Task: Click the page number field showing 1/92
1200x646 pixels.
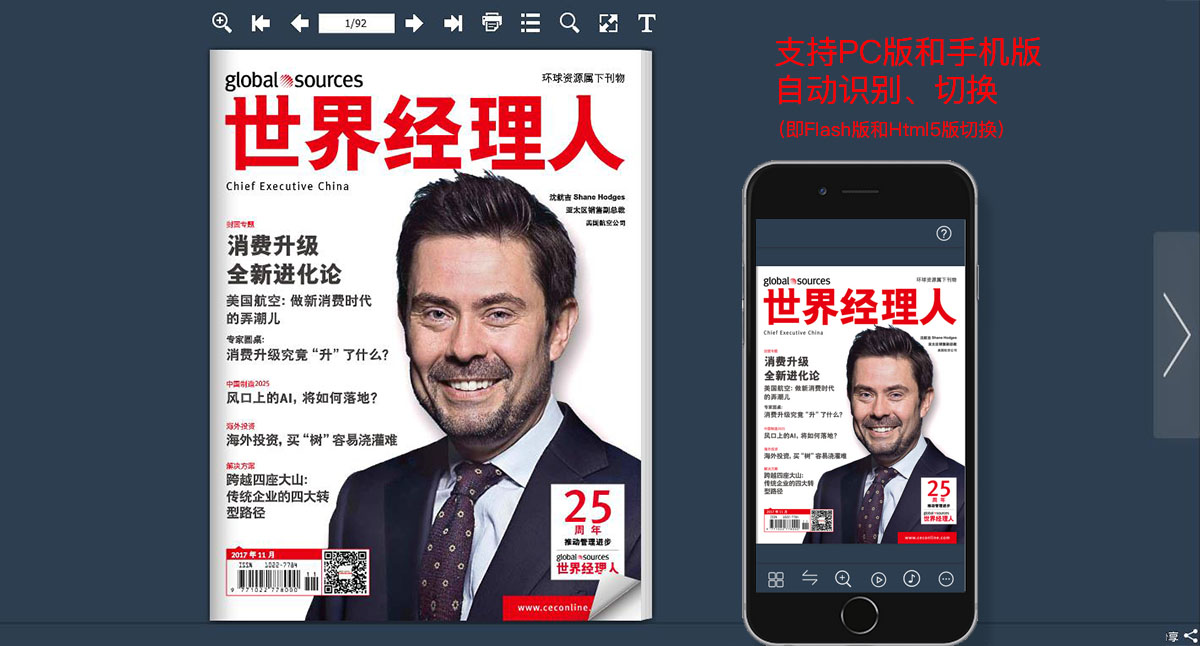Action: coord(356,23)
